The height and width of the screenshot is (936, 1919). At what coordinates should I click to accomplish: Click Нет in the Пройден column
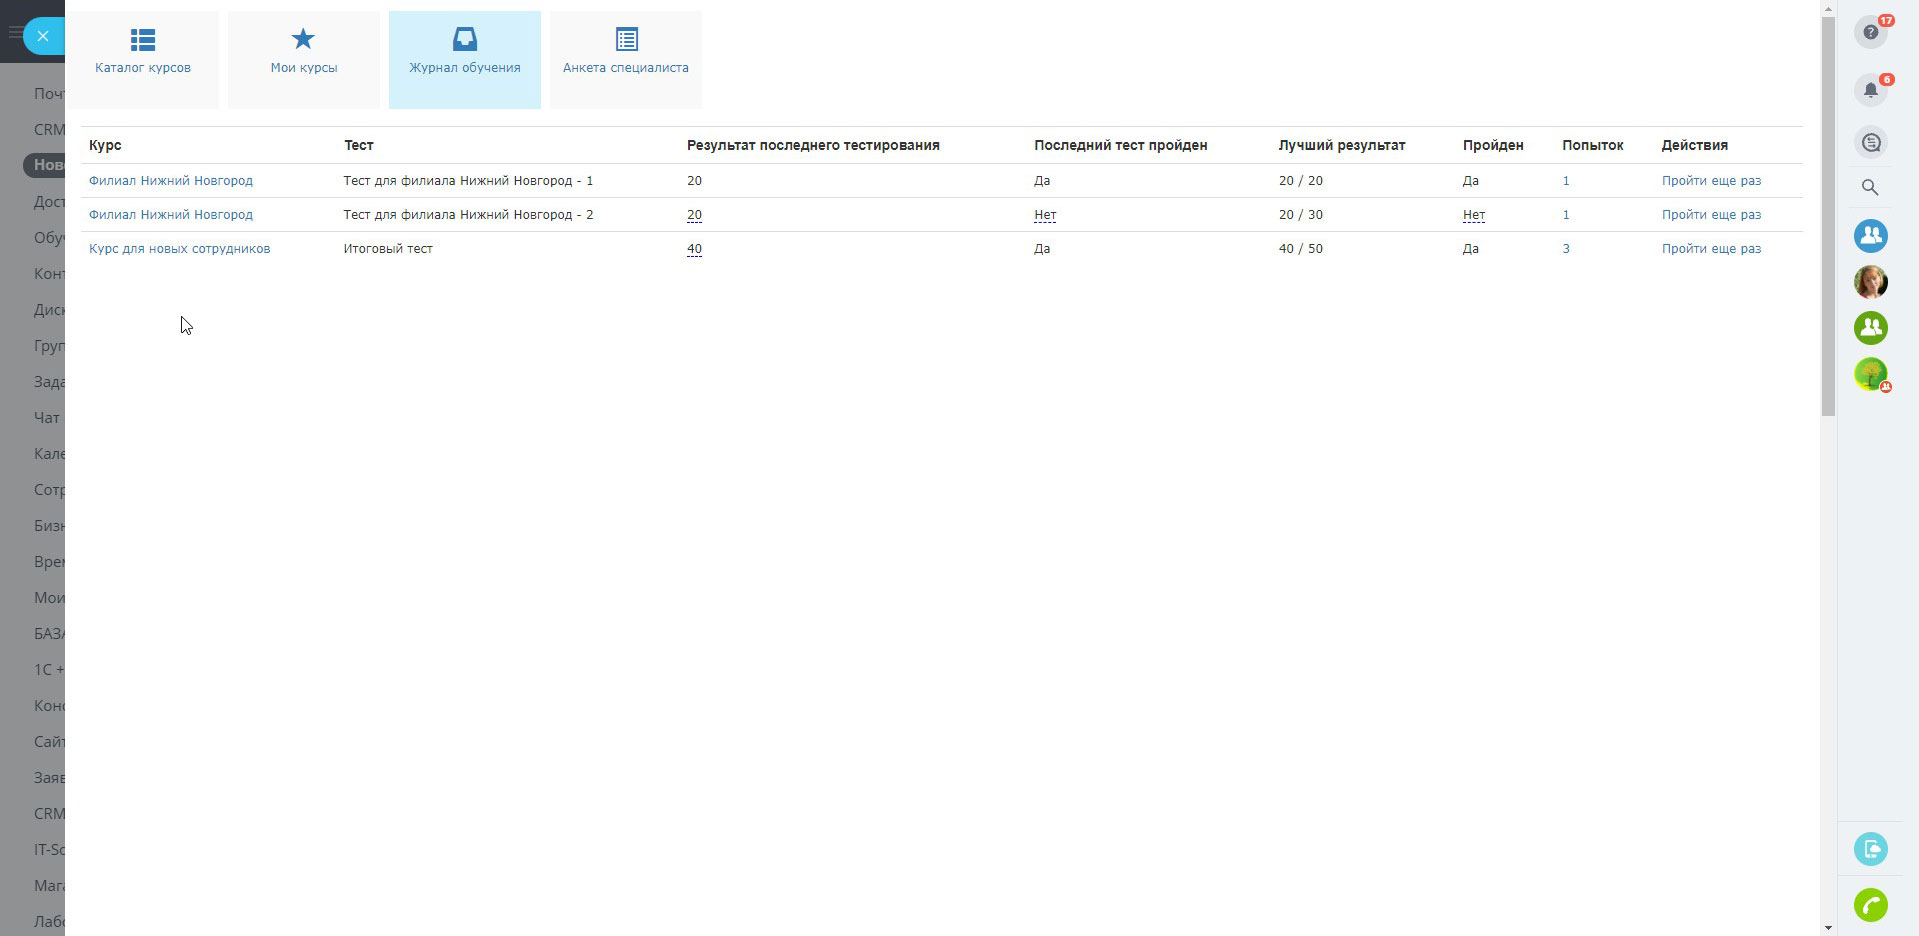point(1474,215)
